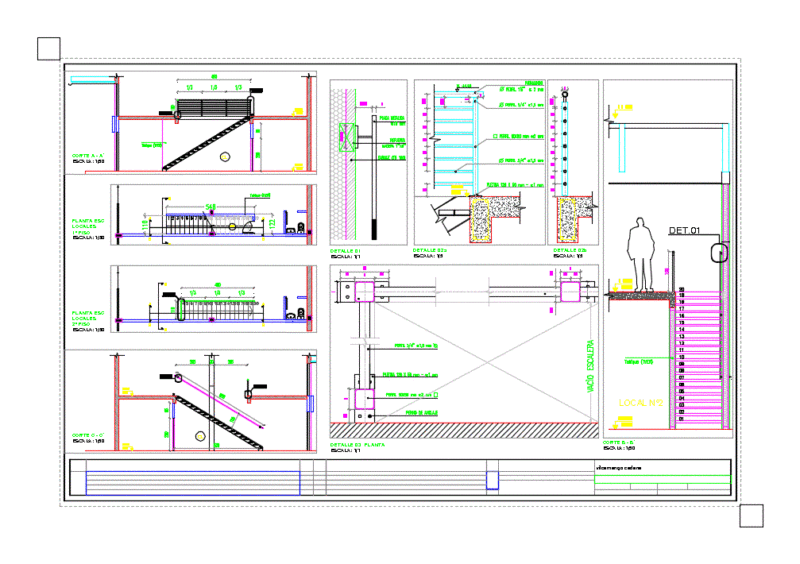Select the PLANTA ESC LOCALES 2º PISO label

click(88, 318)
